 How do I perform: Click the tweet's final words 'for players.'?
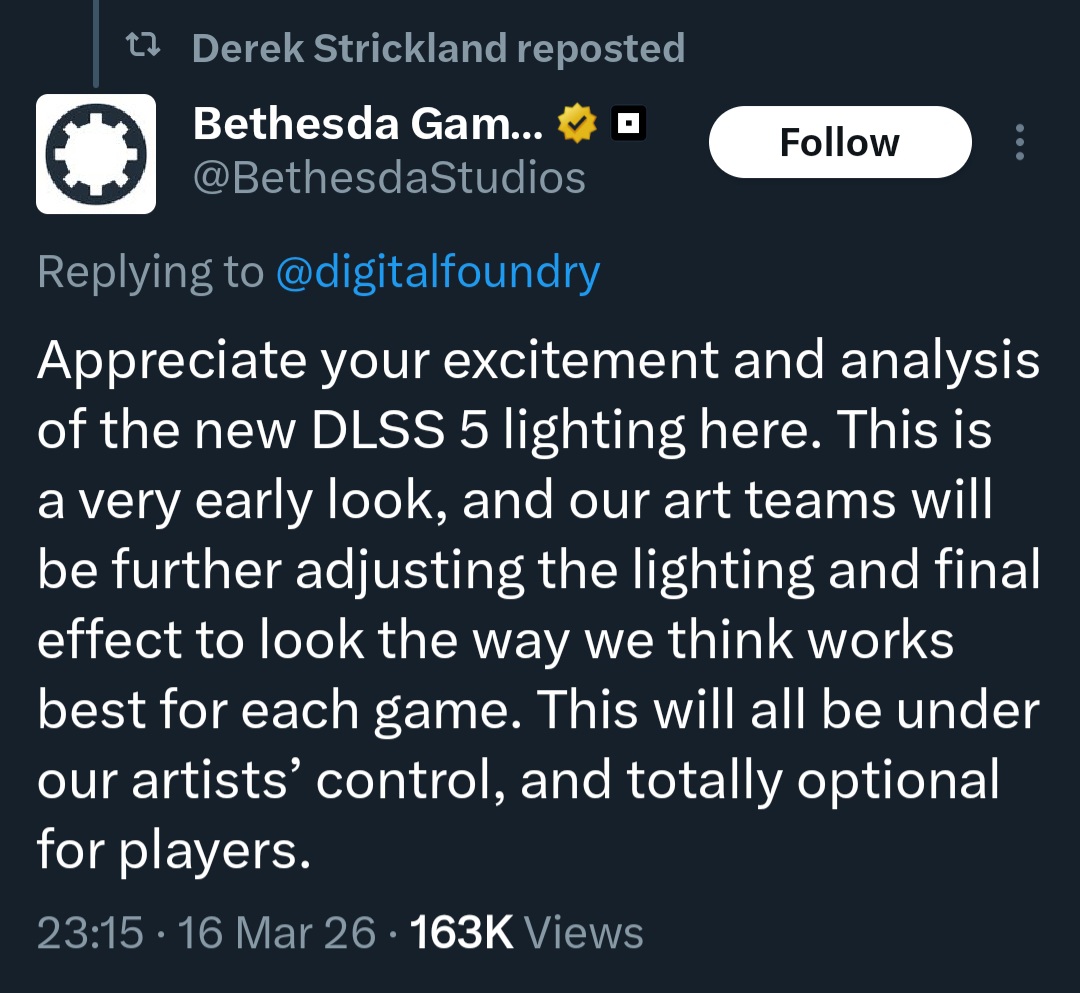168,851
